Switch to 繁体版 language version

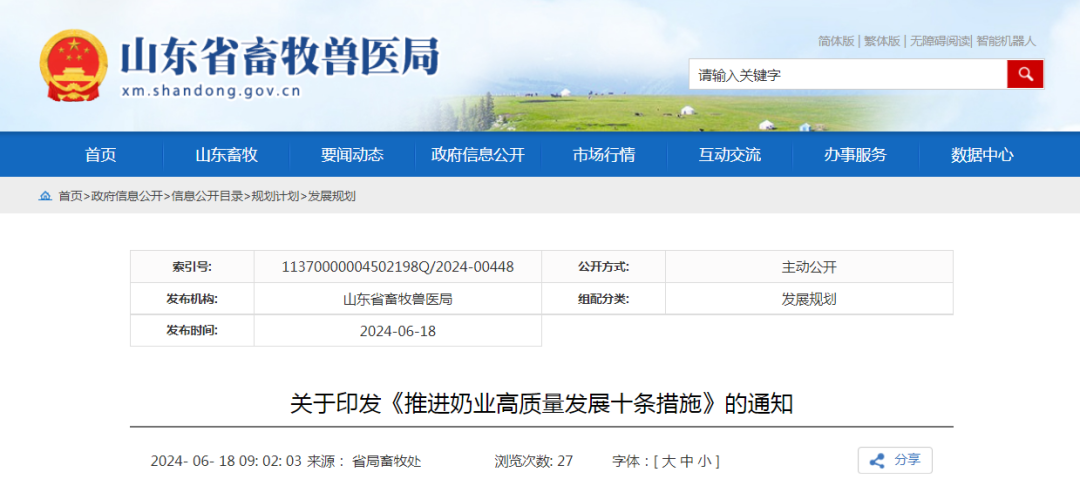(x=882, y=41)
